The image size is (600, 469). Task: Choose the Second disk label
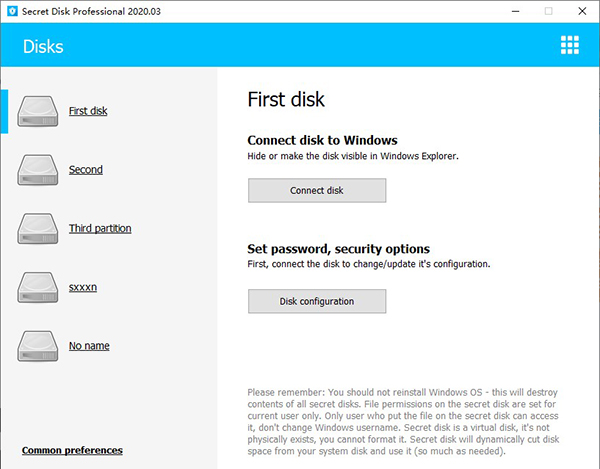86,170
